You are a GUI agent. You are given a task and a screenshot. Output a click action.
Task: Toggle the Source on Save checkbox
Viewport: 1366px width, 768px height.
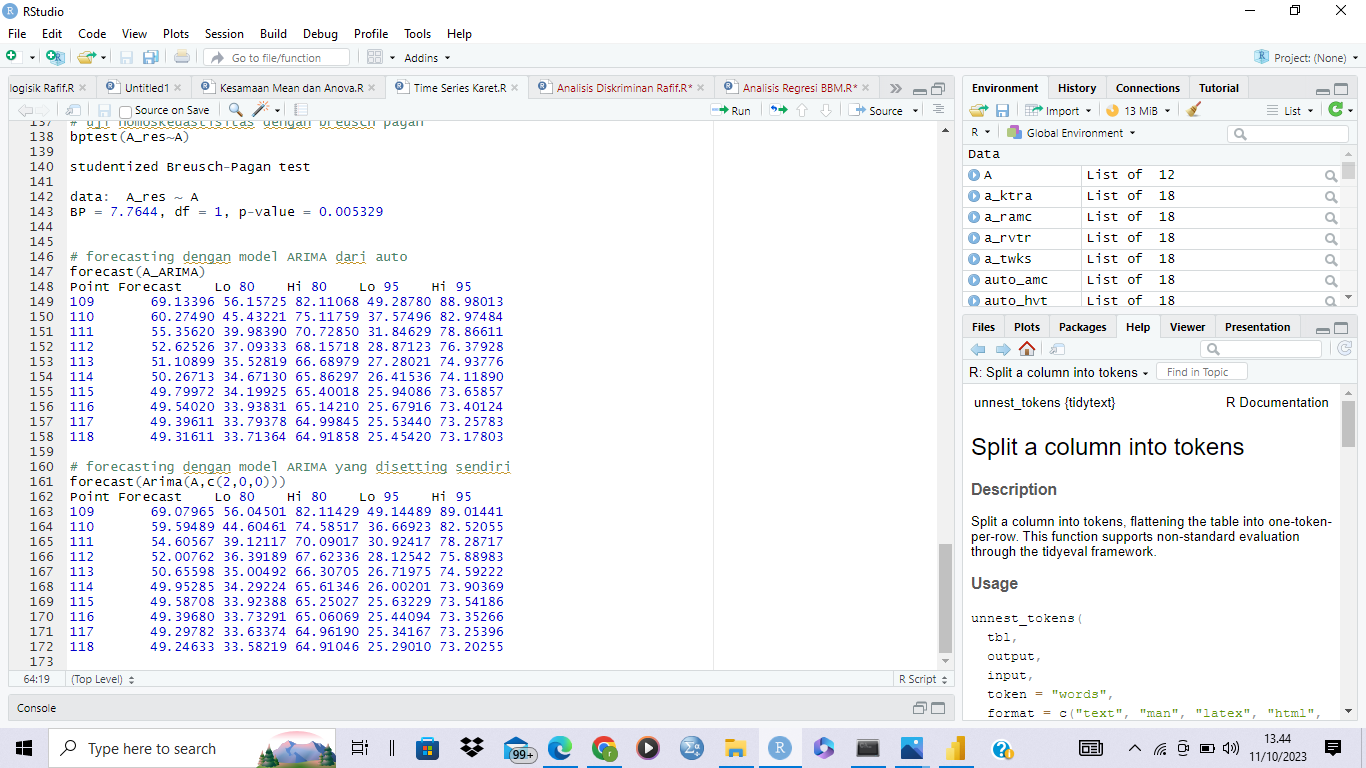tap(126, 111)
